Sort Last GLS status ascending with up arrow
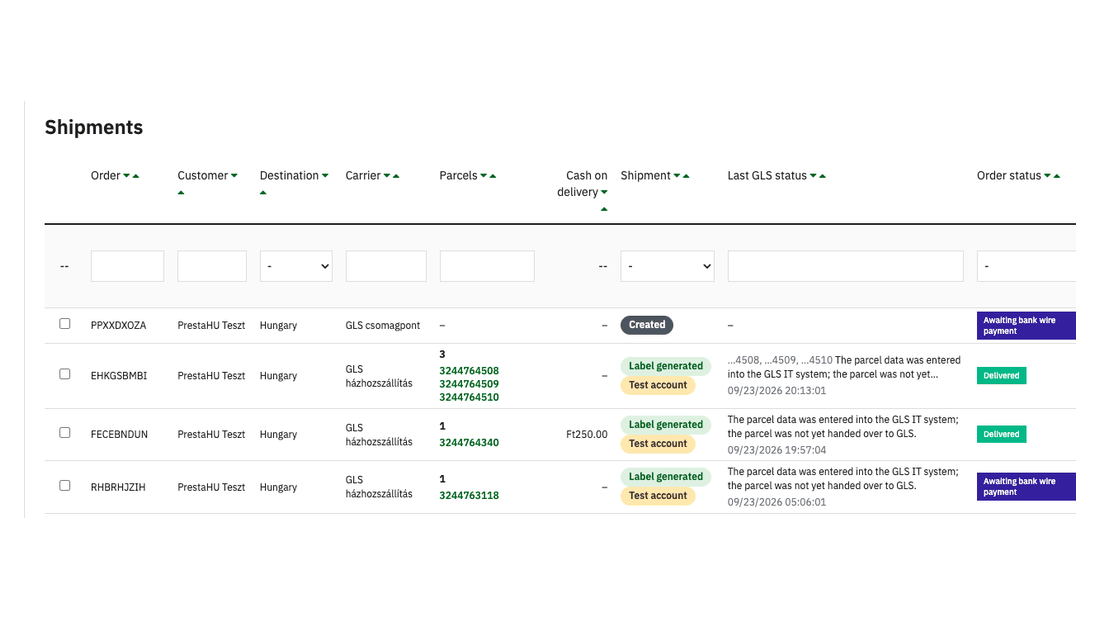This screenshot has width=1100, height=619. [822, 176]
